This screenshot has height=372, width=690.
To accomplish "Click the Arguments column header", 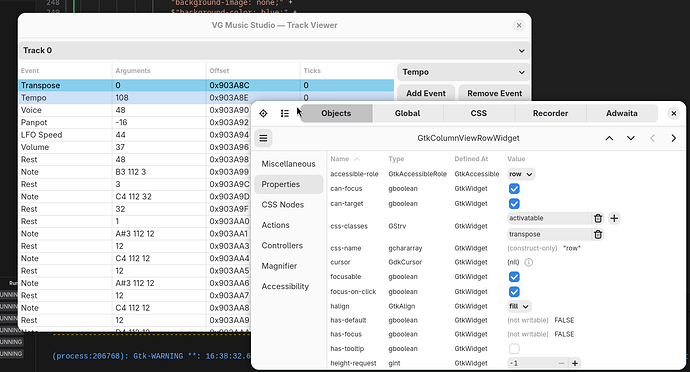I will coord(159,71).
